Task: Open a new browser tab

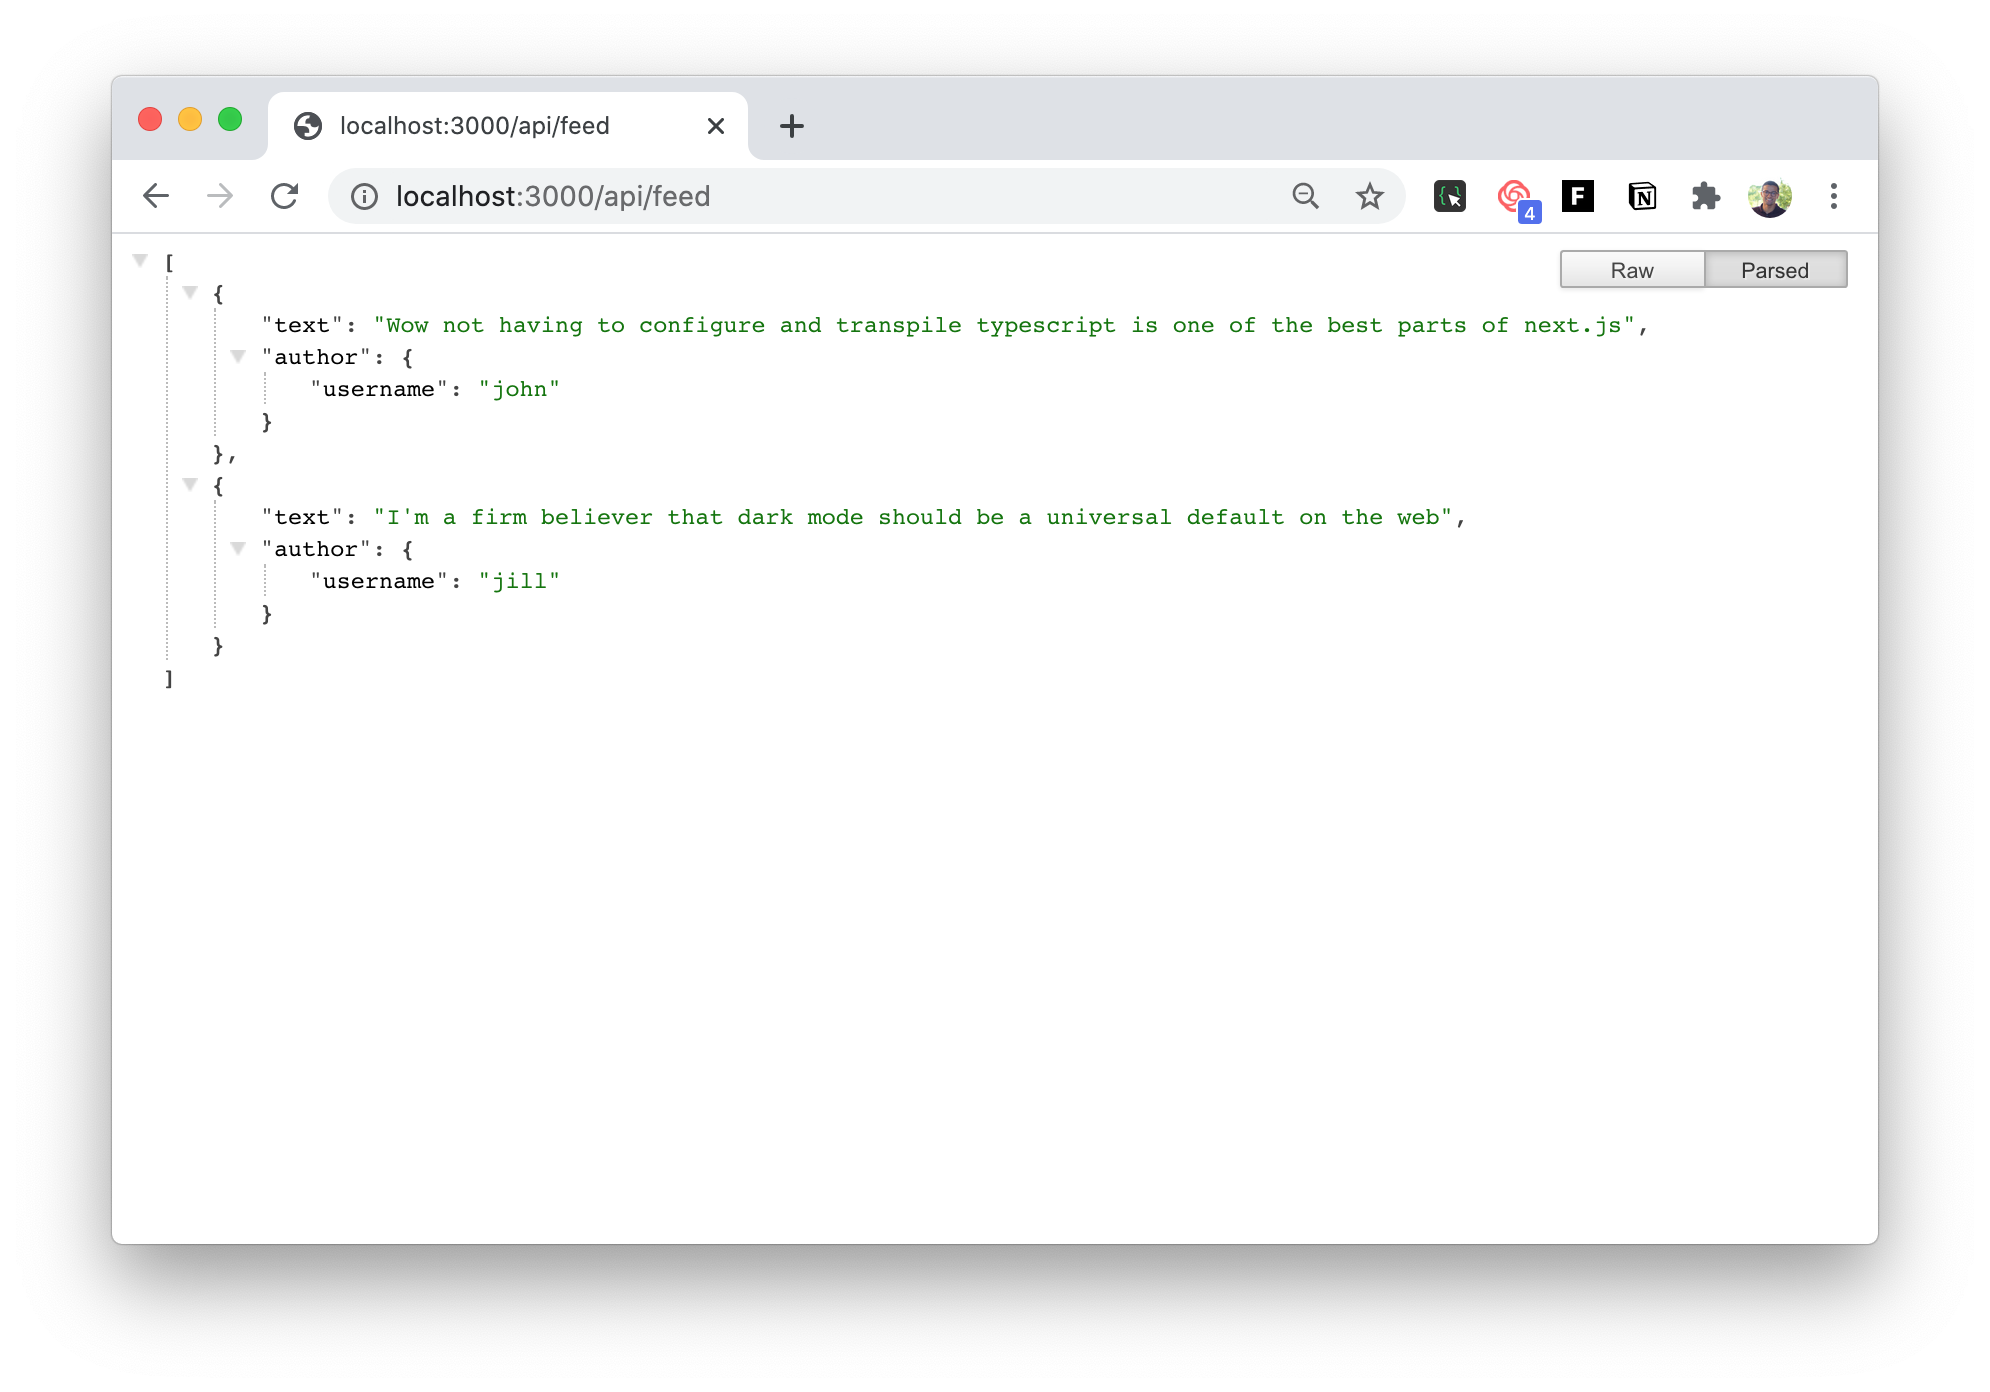Action: pyautogui.click(x=791, y=126)
